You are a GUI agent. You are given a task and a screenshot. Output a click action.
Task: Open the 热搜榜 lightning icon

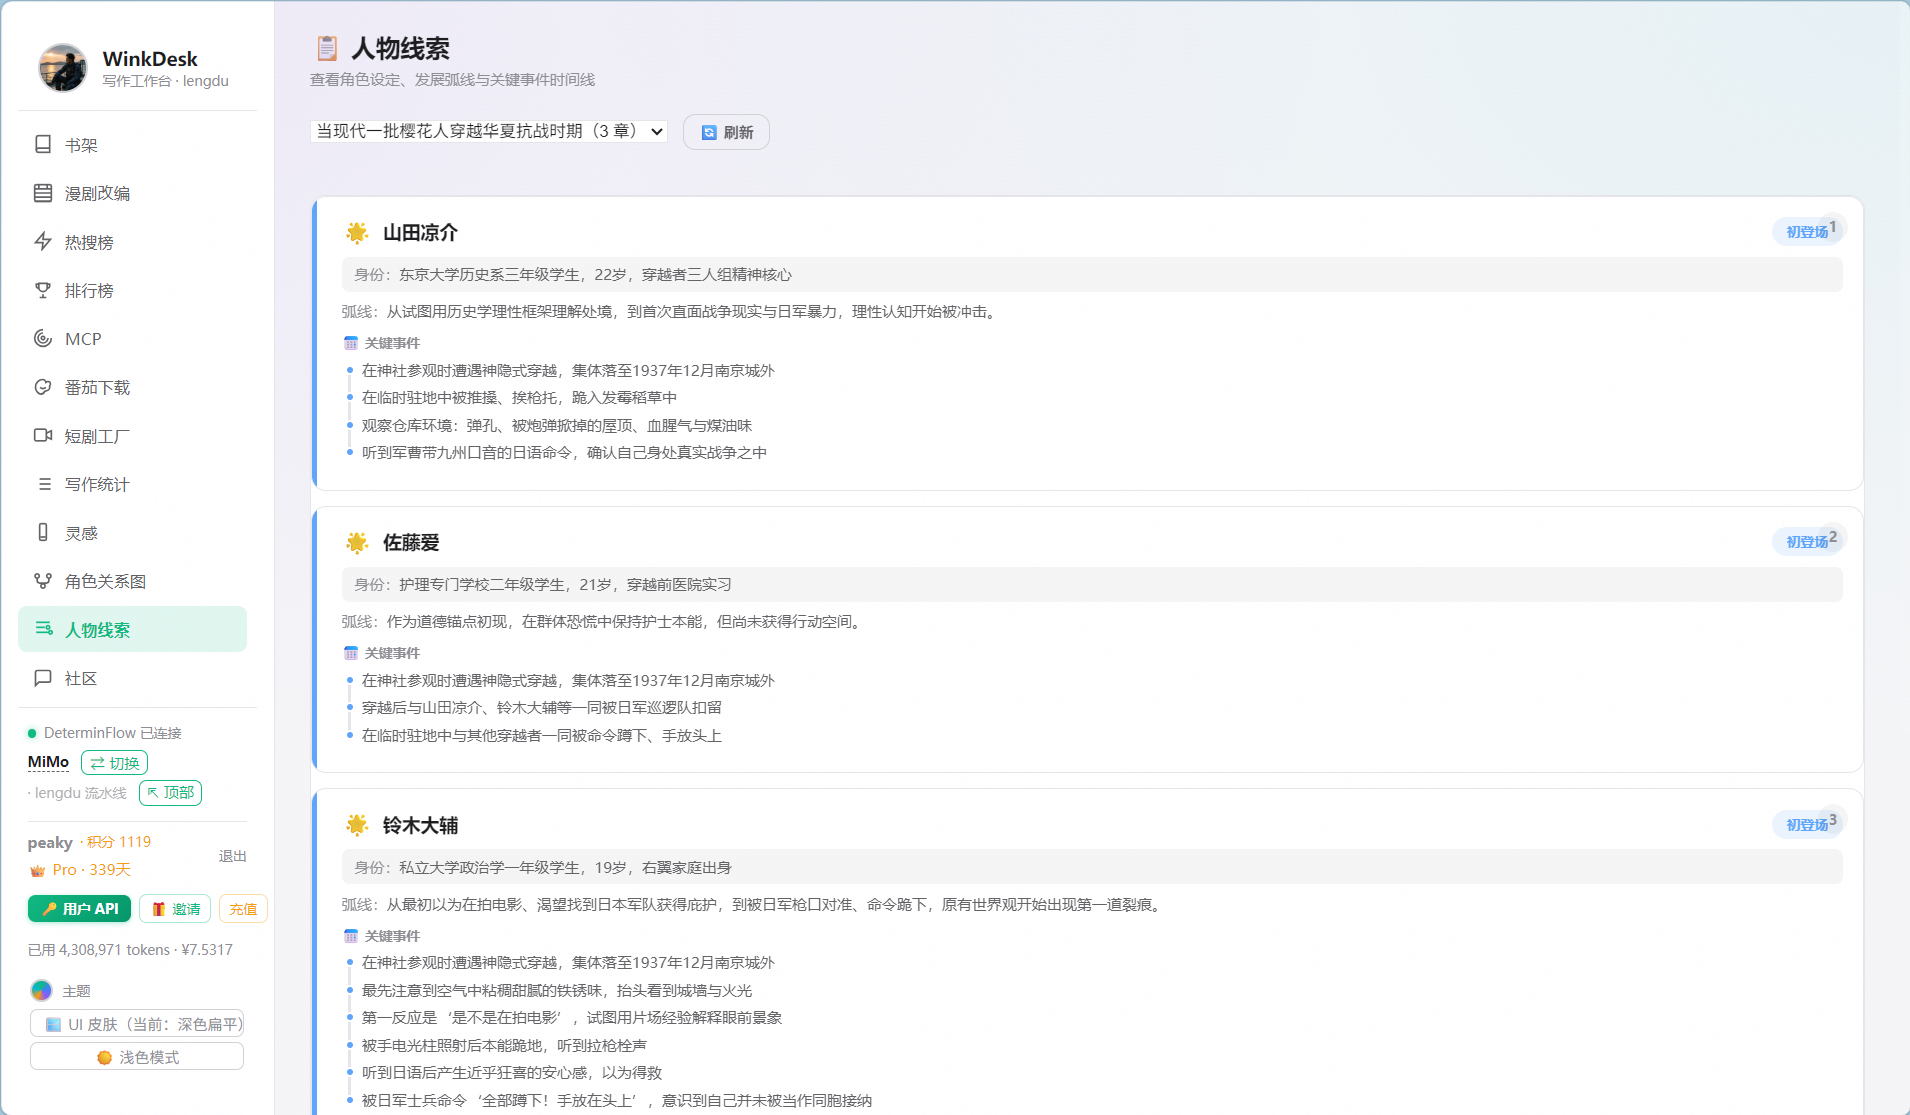tap(43, 242)
